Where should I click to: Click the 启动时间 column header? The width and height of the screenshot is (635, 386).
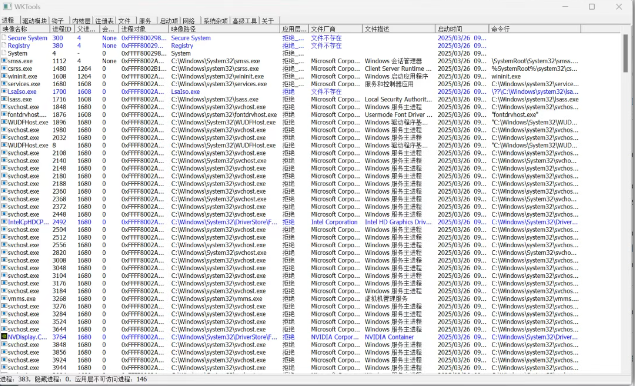tap(462, 29)
